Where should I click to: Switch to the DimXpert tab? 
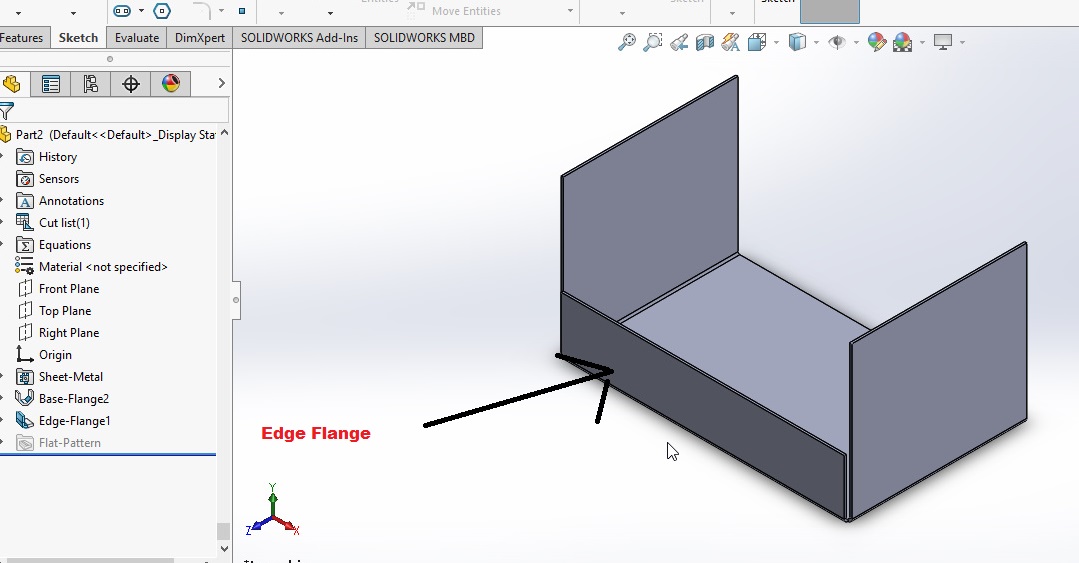(200, 38)
